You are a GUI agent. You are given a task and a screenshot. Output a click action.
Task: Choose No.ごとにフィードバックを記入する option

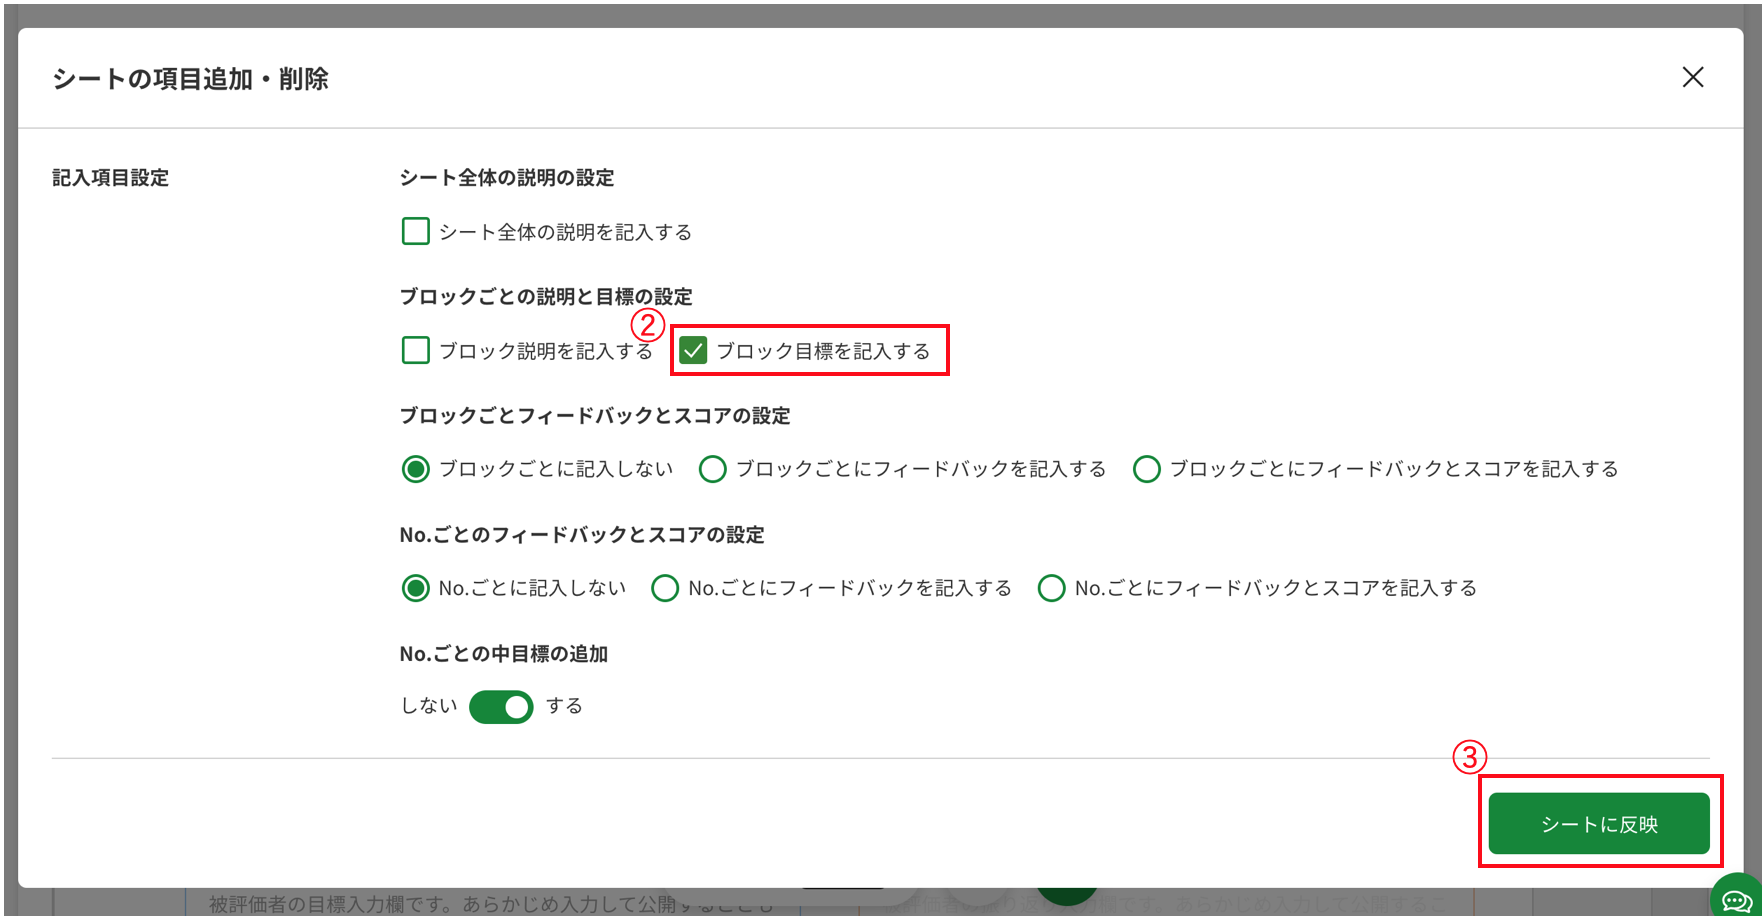pyautogui.click(x=665, y=588)
